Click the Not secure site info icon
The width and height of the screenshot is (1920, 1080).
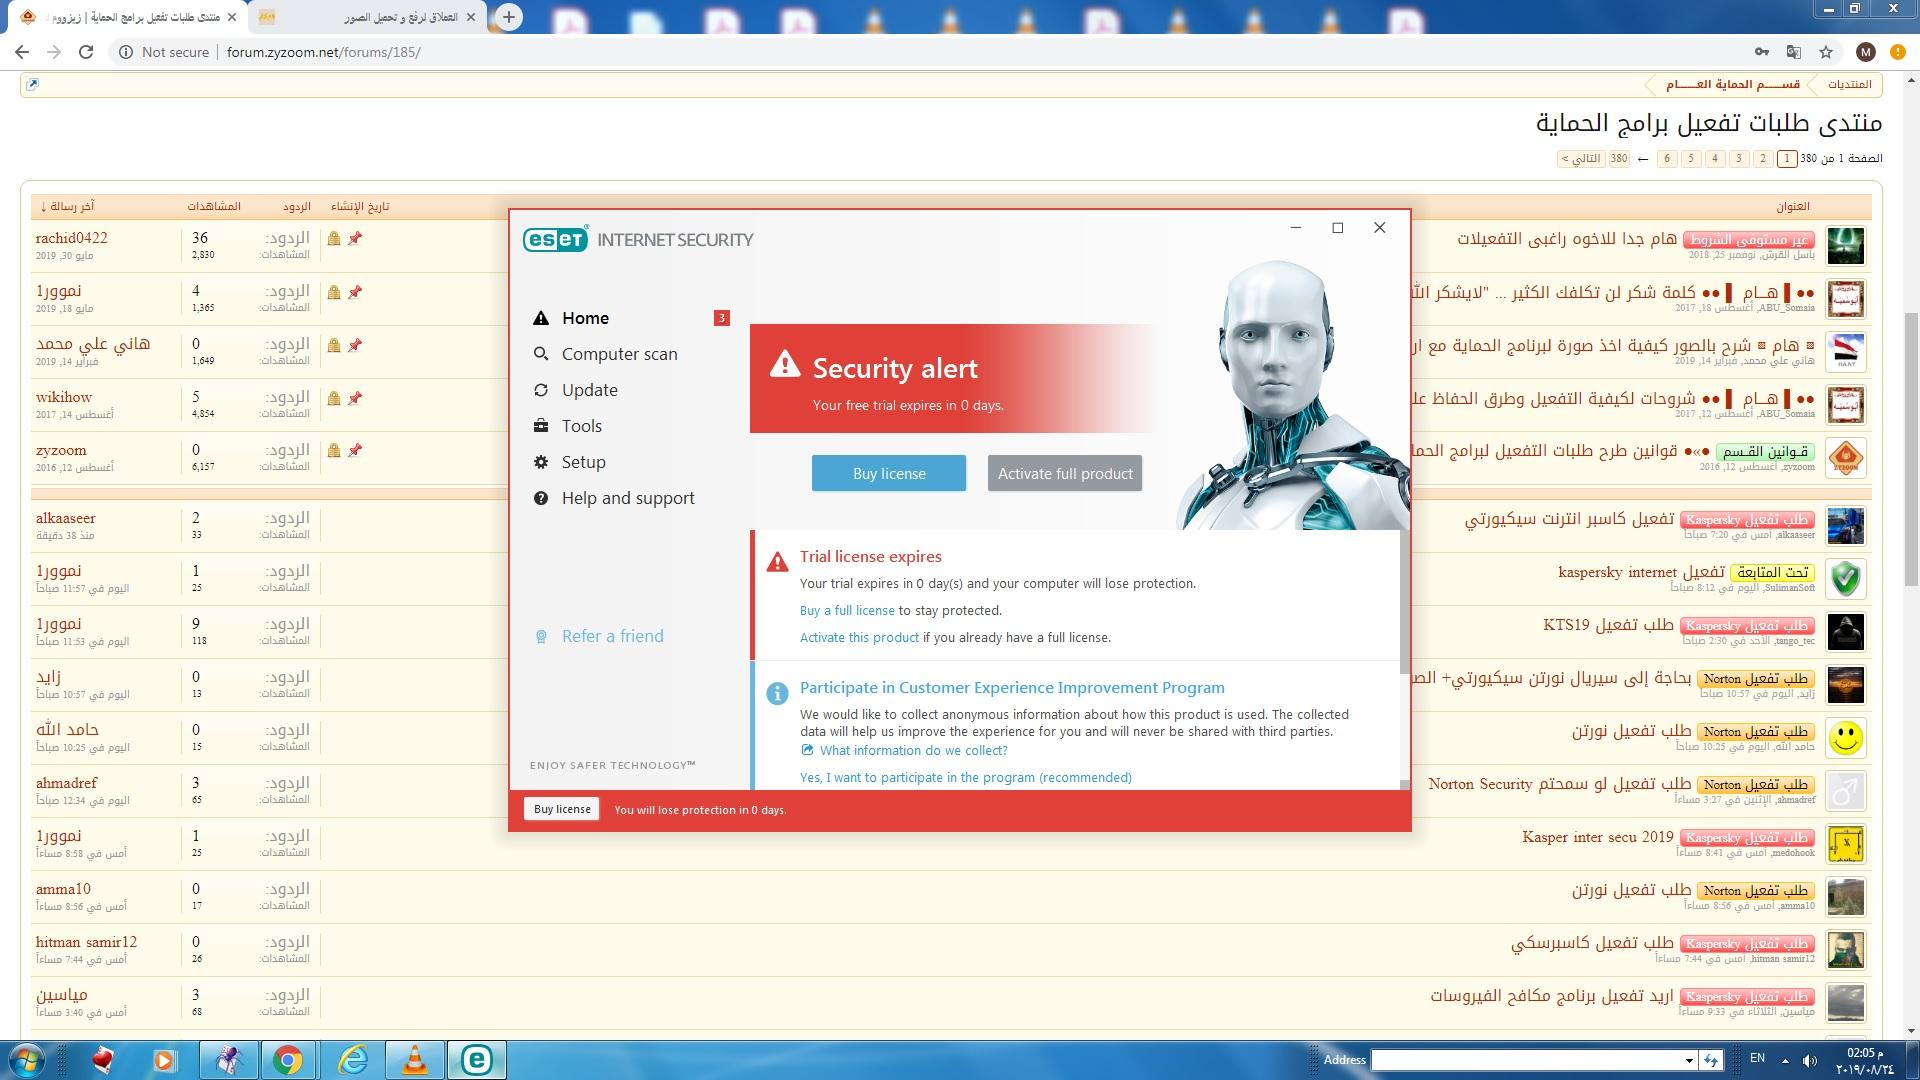tap(126, 52)
